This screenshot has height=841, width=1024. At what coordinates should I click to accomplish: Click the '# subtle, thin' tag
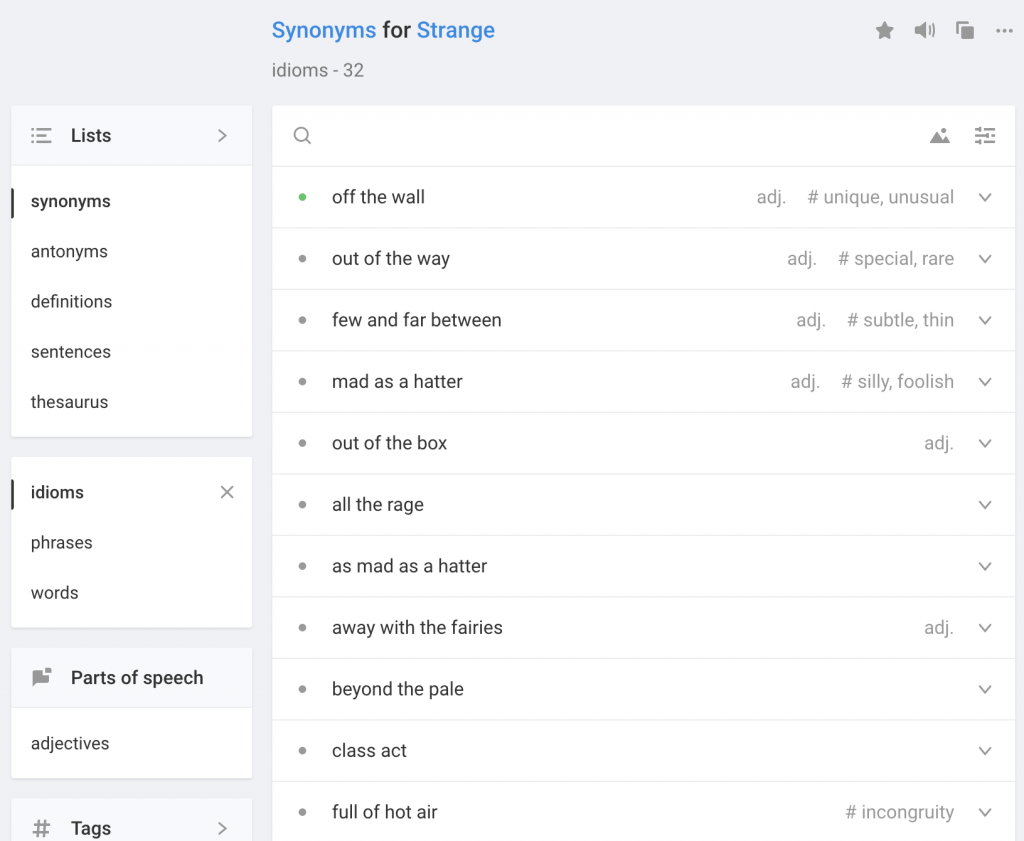click(901, 320)
